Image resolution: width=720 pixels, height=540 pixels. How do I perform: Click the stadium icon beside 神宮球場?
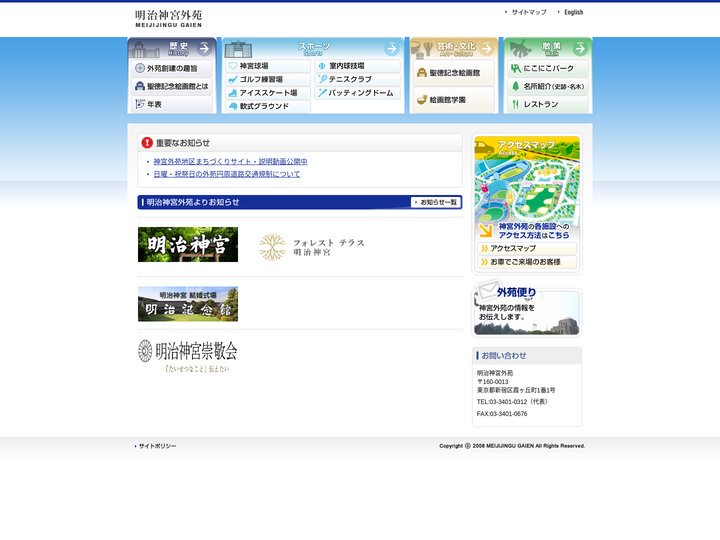(233, 66)
